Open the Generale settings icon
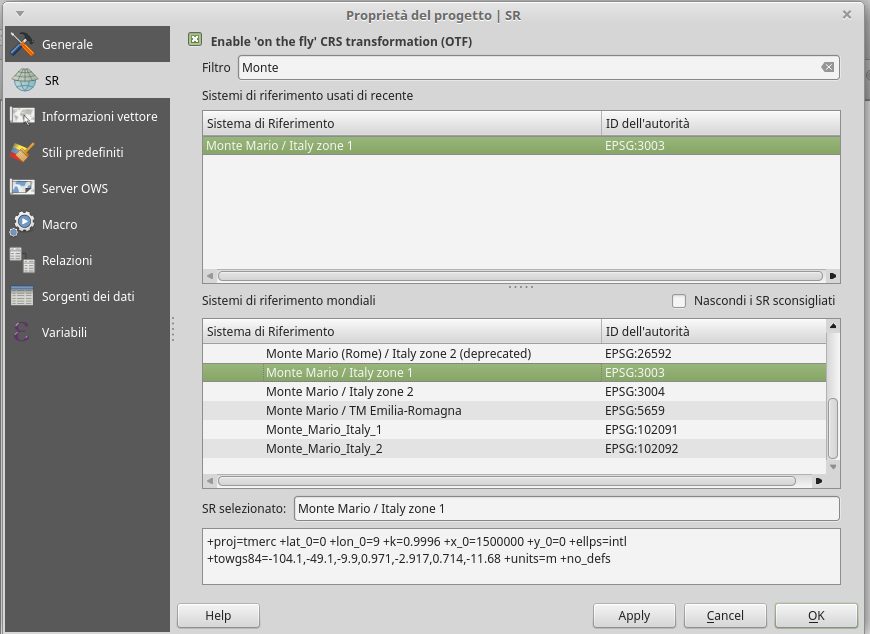The width and height of the screenshot is (870, 634). coord(22,44)
